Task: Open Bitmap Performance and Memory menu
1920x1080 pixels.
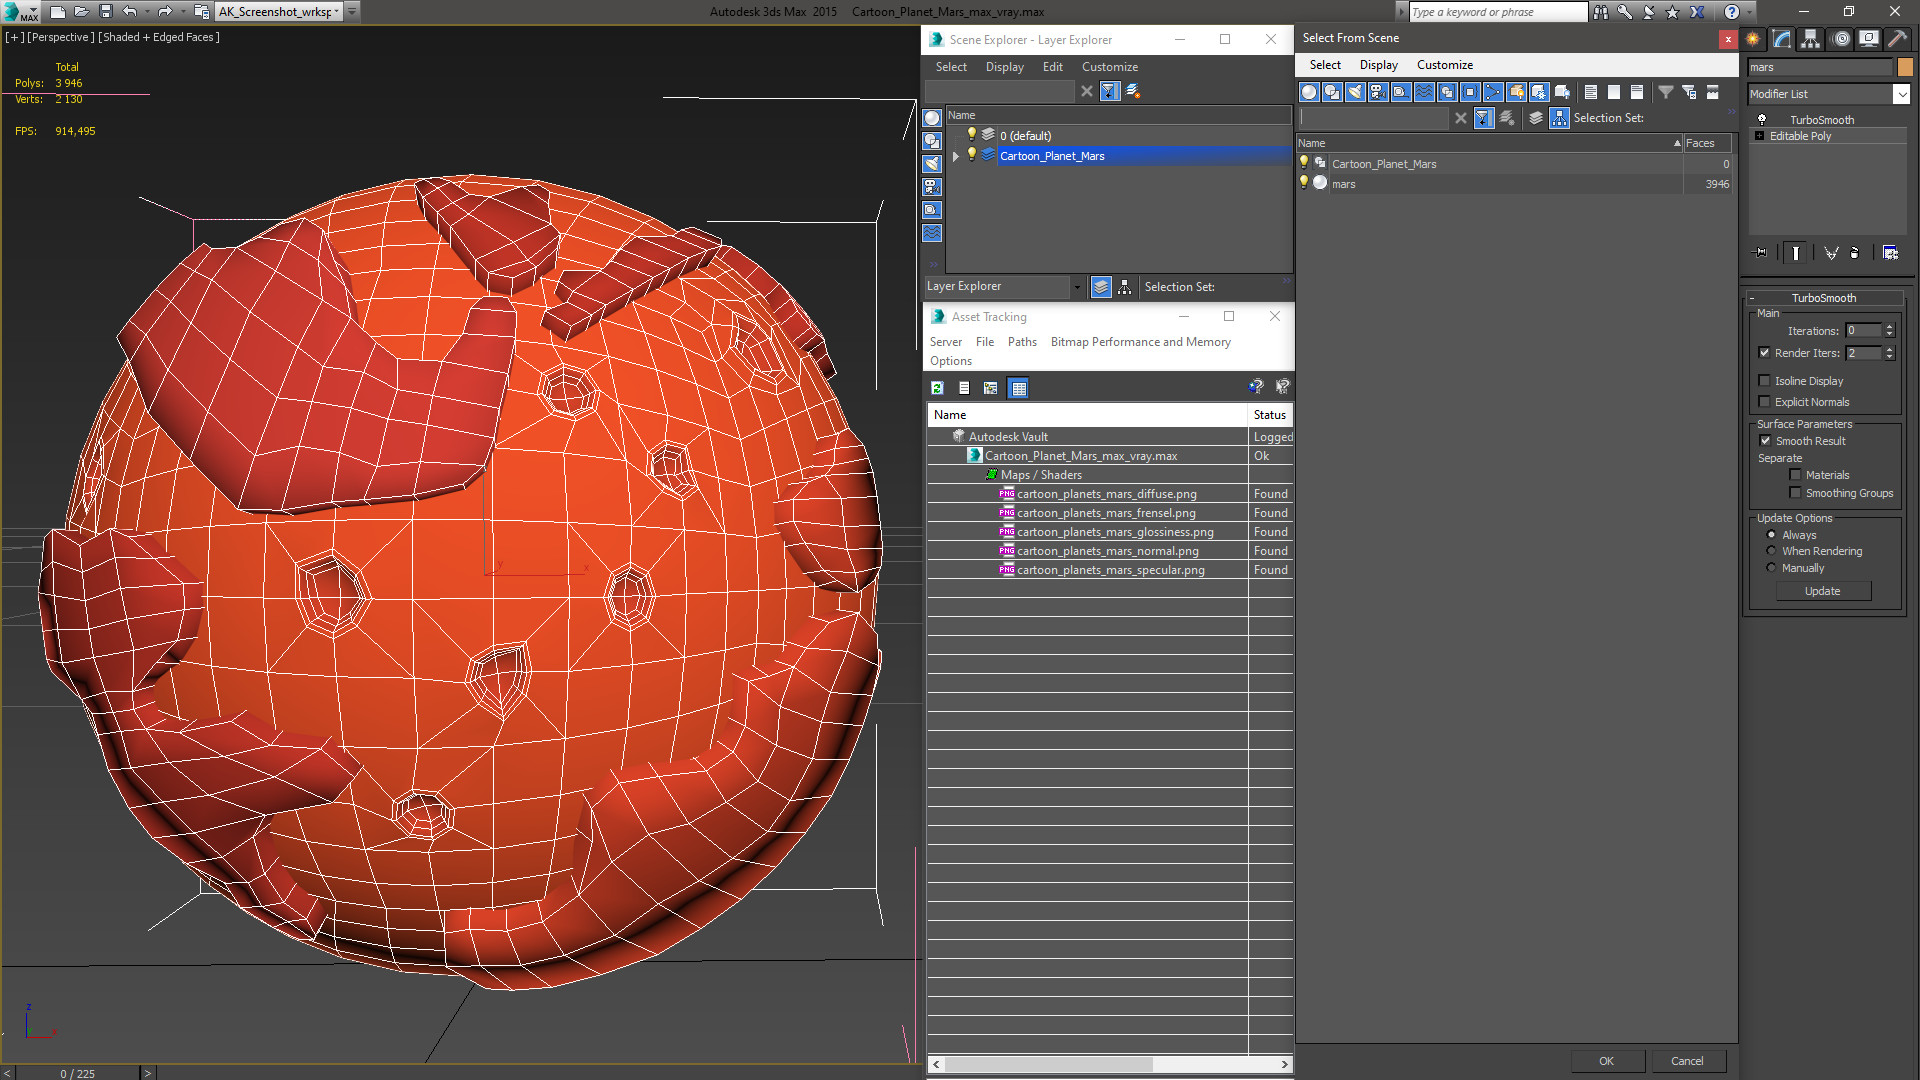Action: pyautogui.click(x=1140, y=342)
